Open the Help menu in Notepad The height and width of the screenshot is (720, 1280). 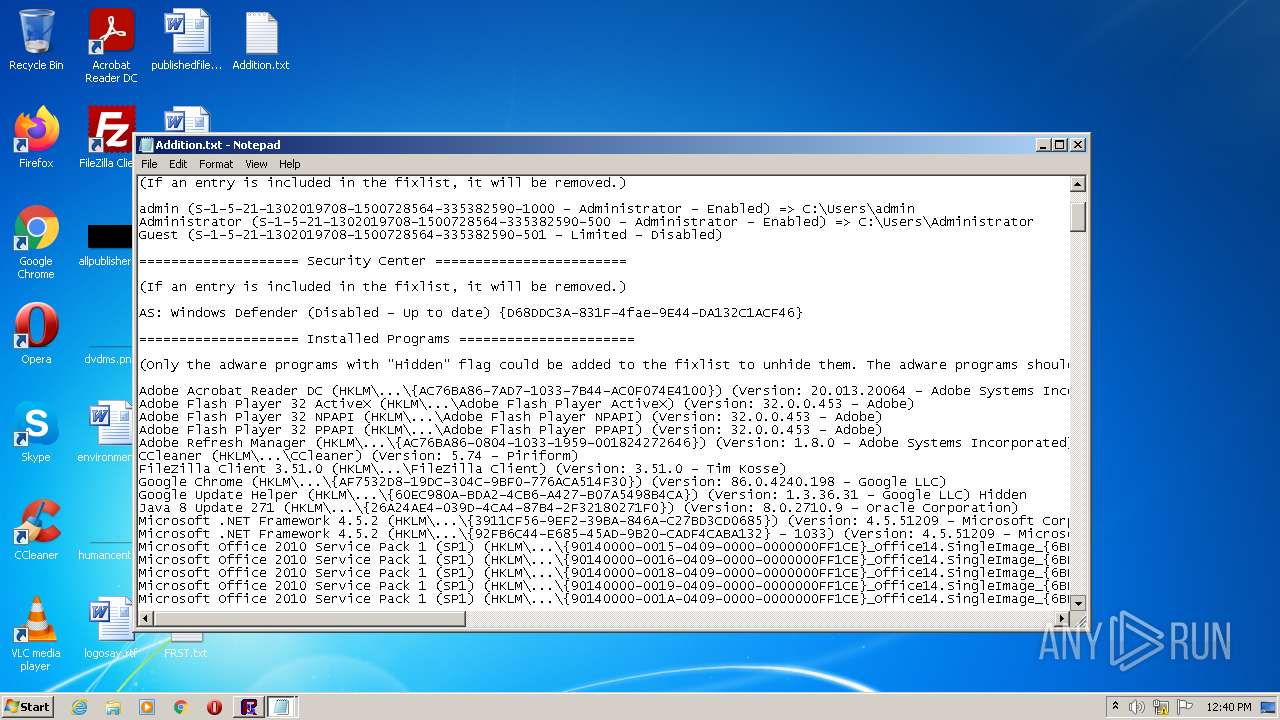(289, 164)
